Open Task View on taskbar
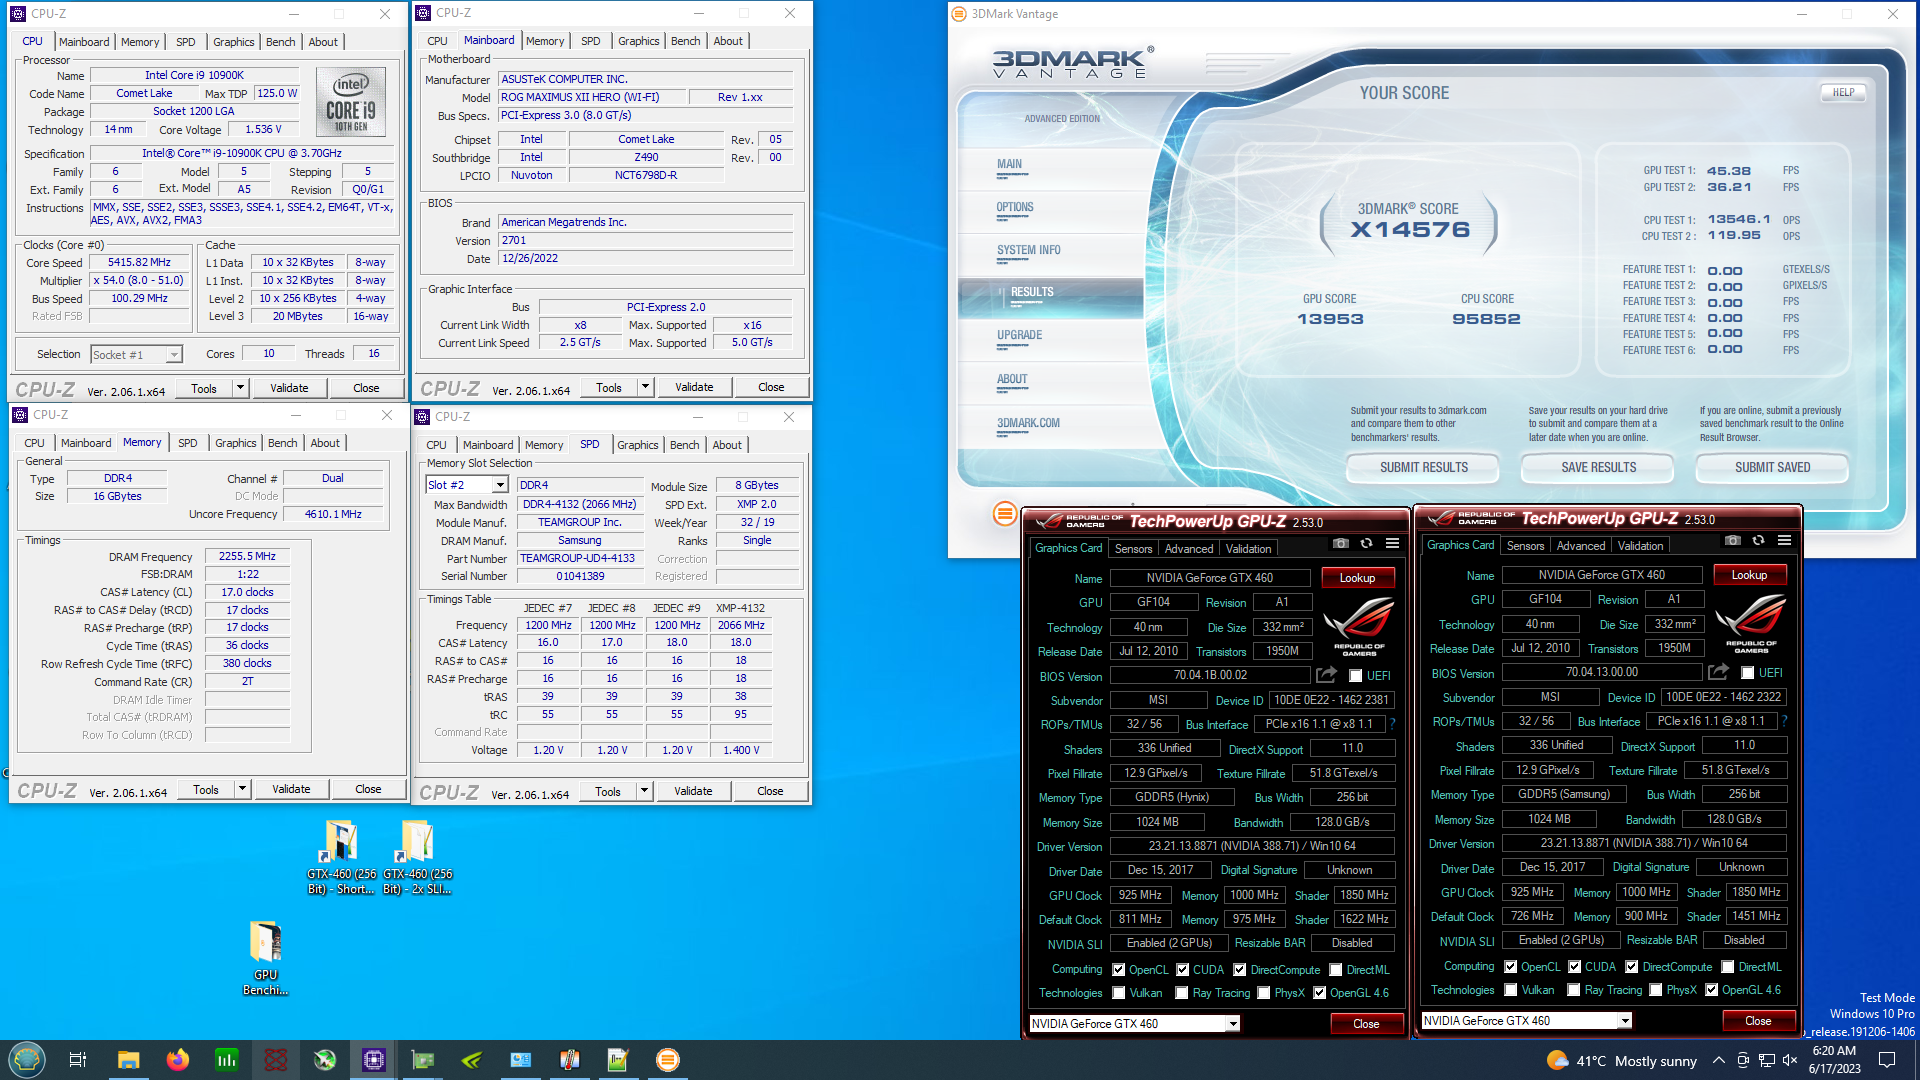 coord(78,1060)
